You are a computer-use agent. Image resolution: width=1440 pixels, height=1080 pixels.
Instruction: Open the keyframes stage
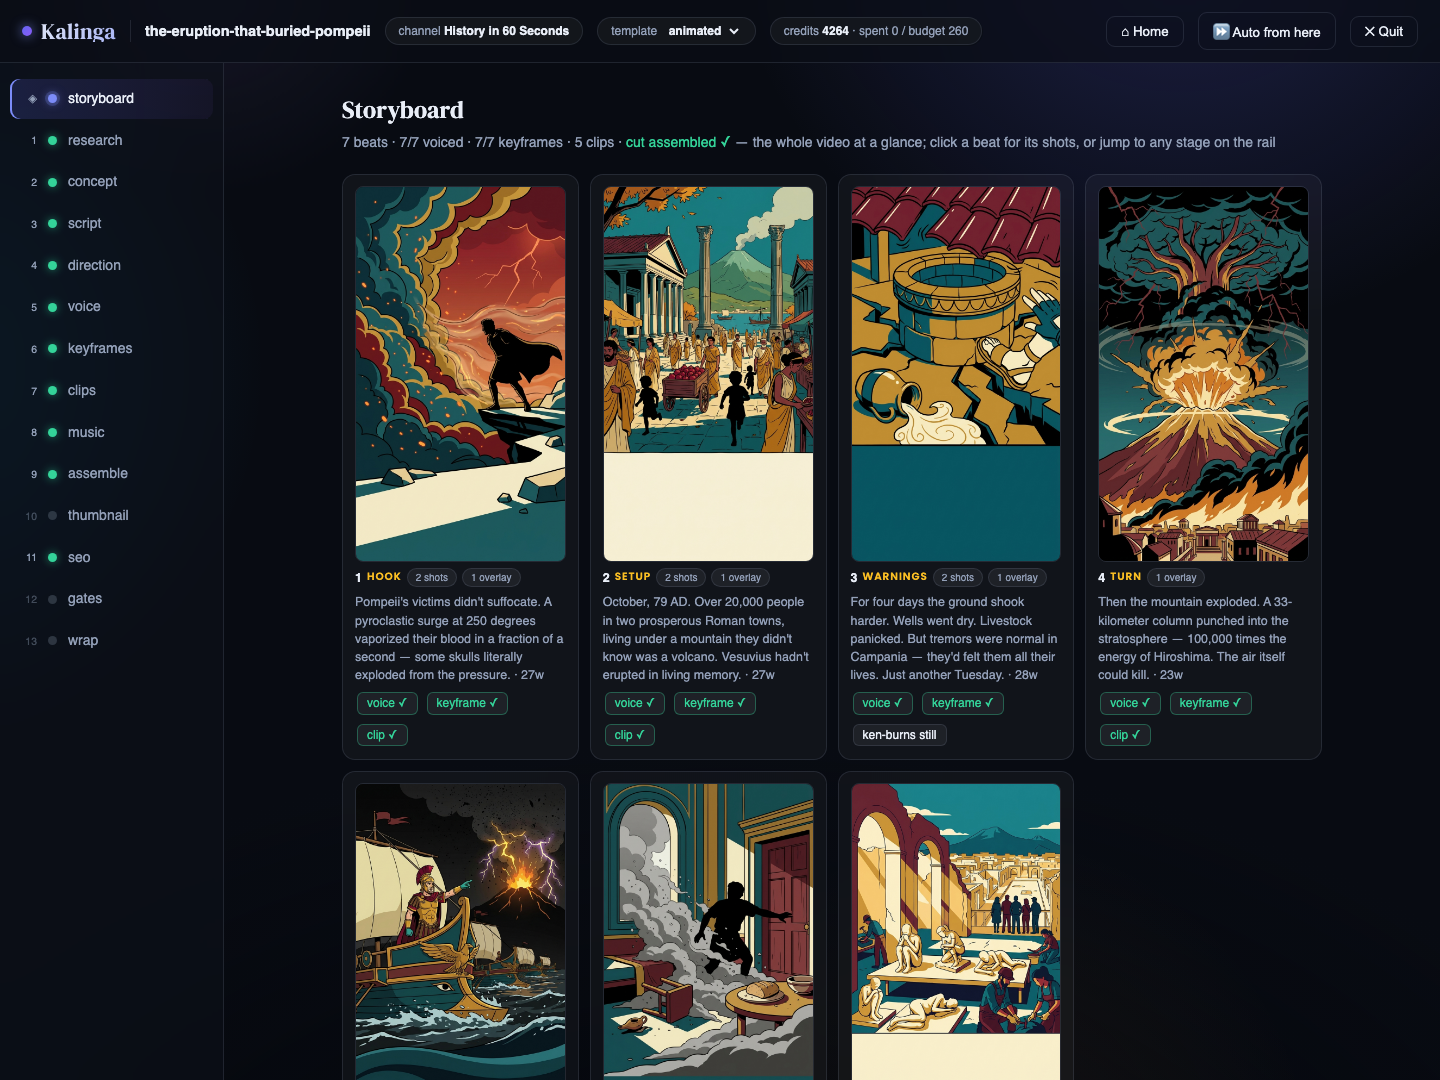[x=112, y=349]
